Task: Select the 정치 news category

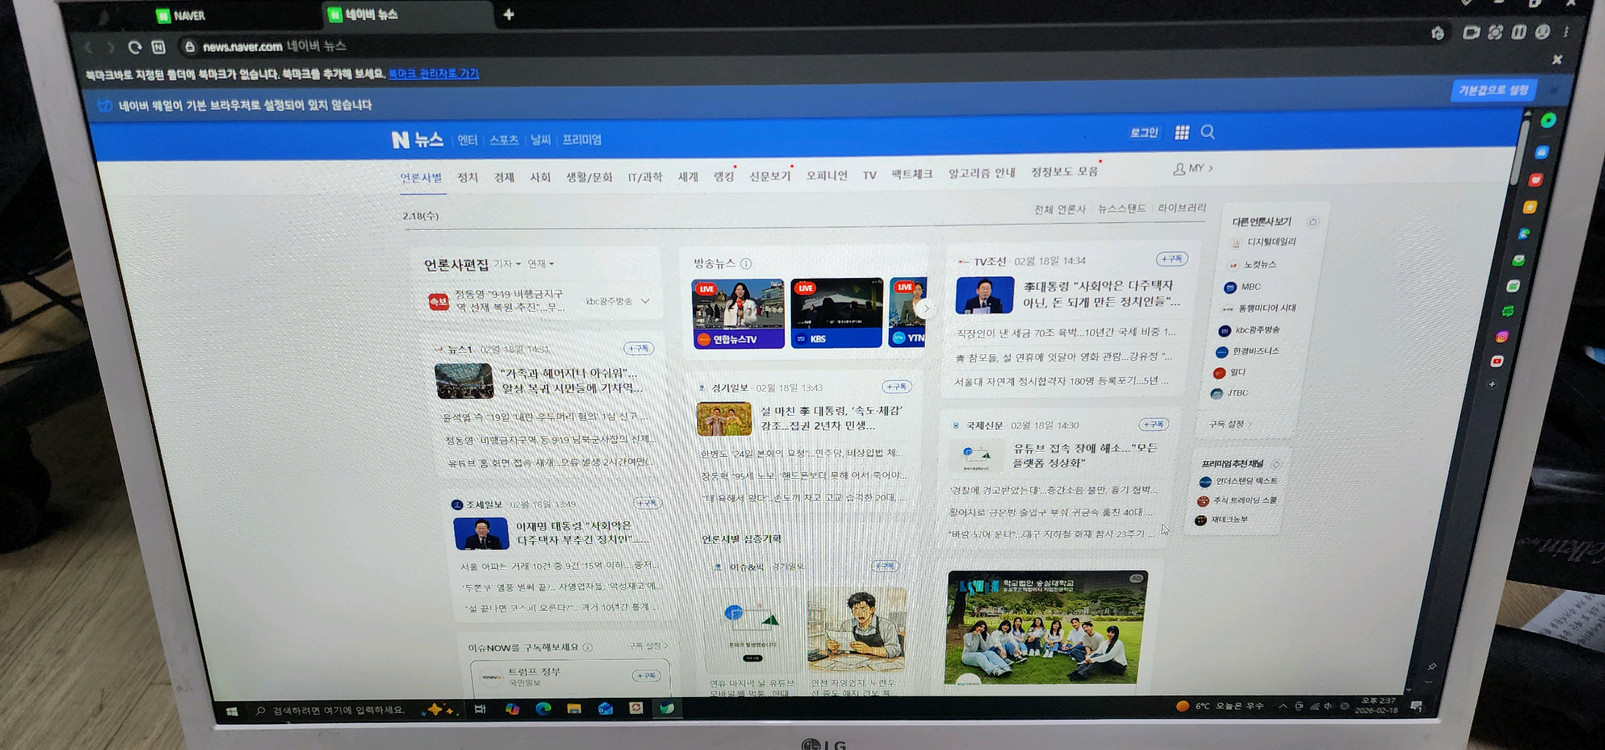Action: (x=467, y=178)
